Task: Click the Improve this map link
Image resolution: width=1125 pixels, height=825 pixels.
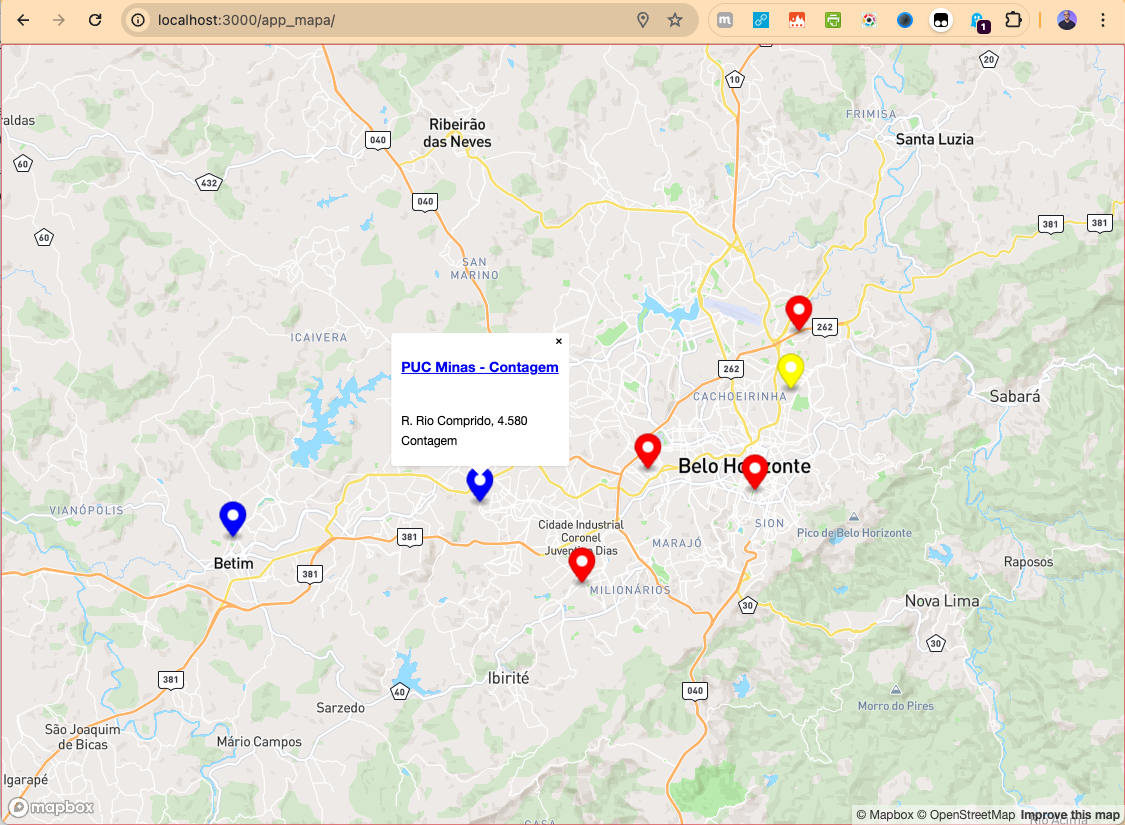Action: click(1069, 814)
